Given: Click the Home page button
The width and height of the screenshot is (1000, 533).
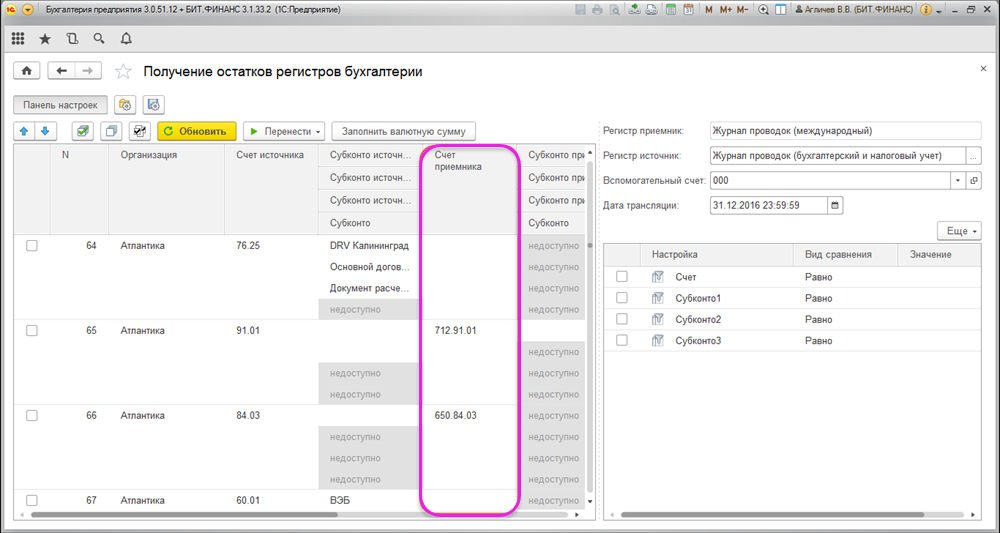Looking at the screenshot, I should coord(26,71).
